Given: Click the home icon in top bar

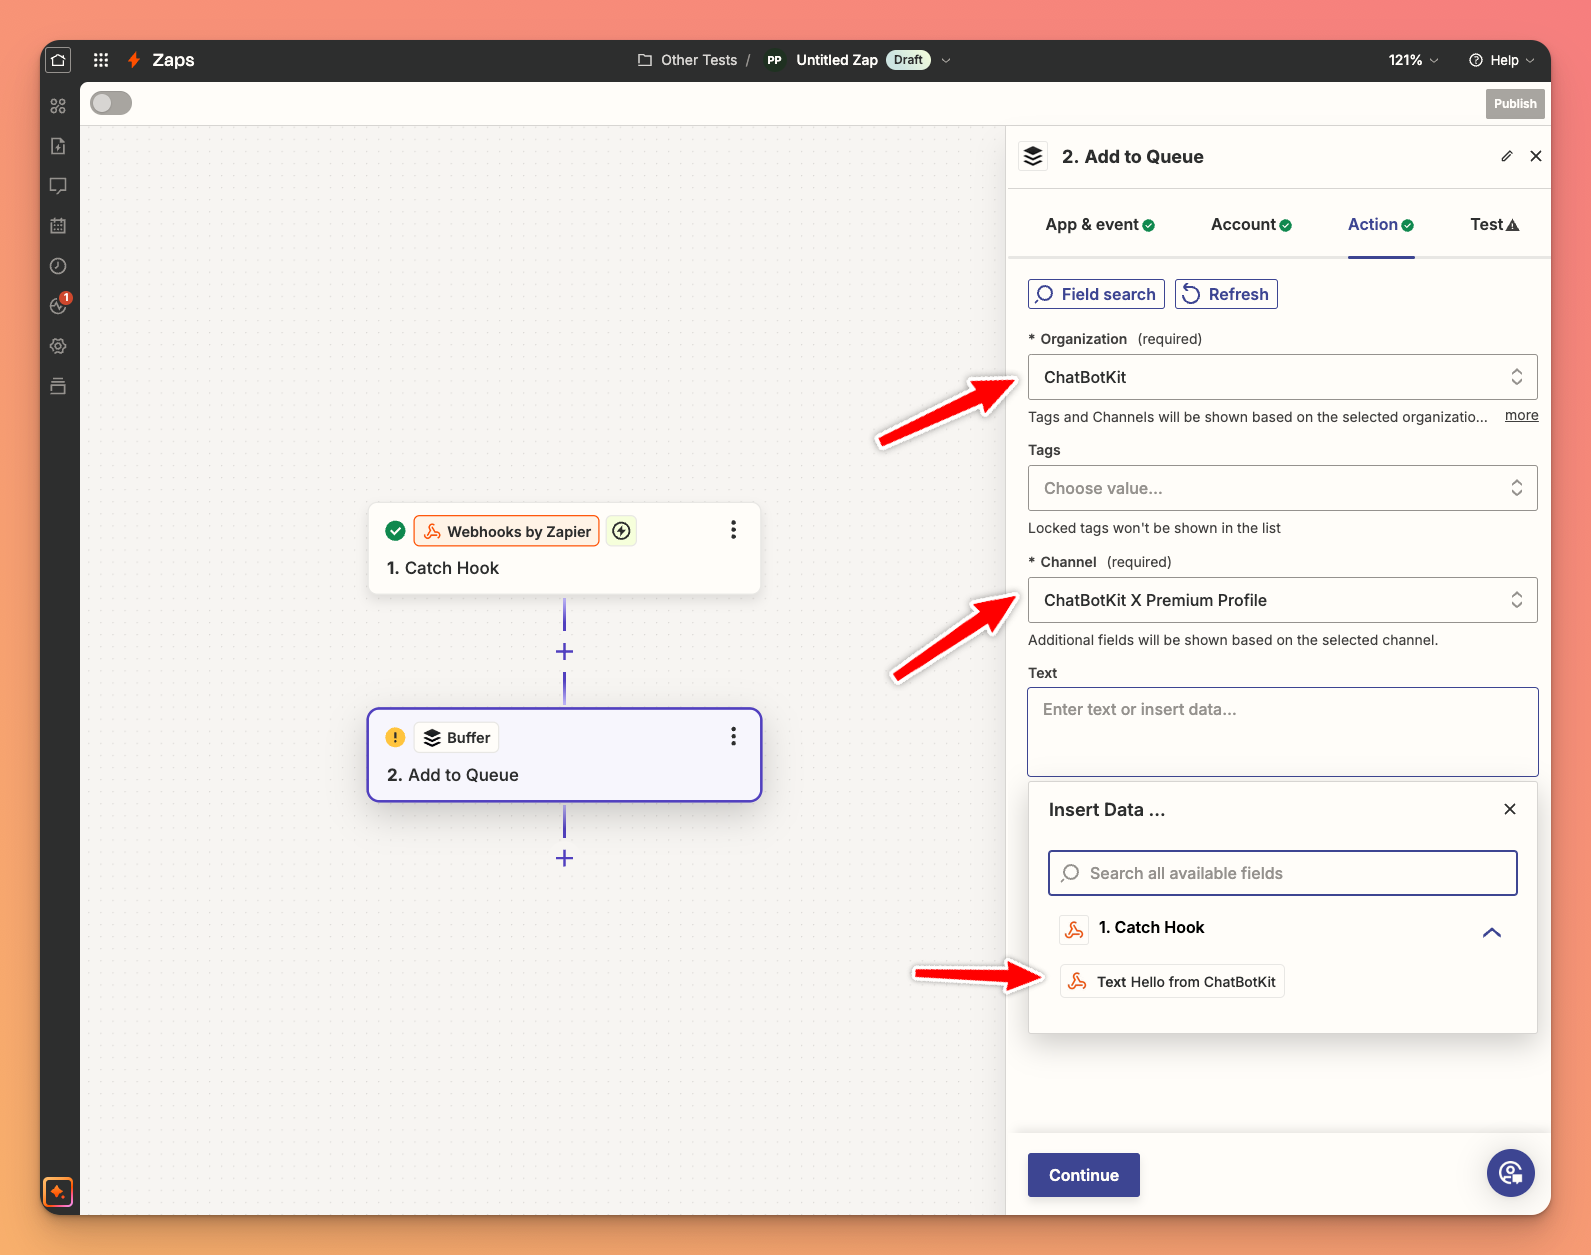Looking at the screenshot, I should [x=58, y=60].
